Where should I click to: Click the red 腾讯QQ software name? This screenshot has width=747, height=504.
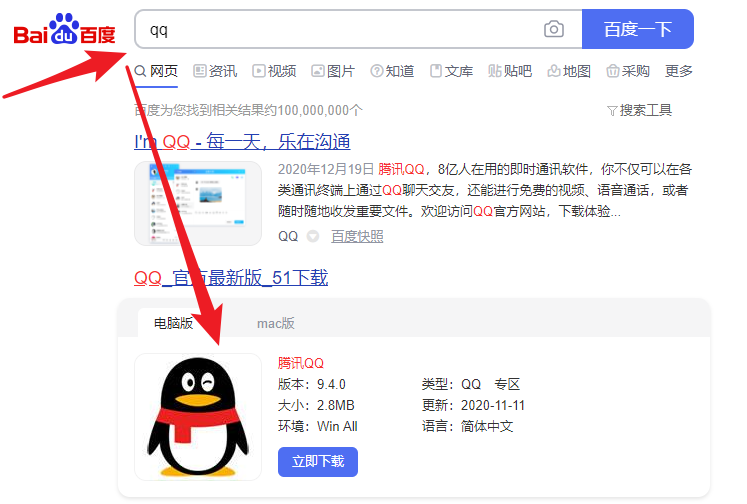point(301,363)
